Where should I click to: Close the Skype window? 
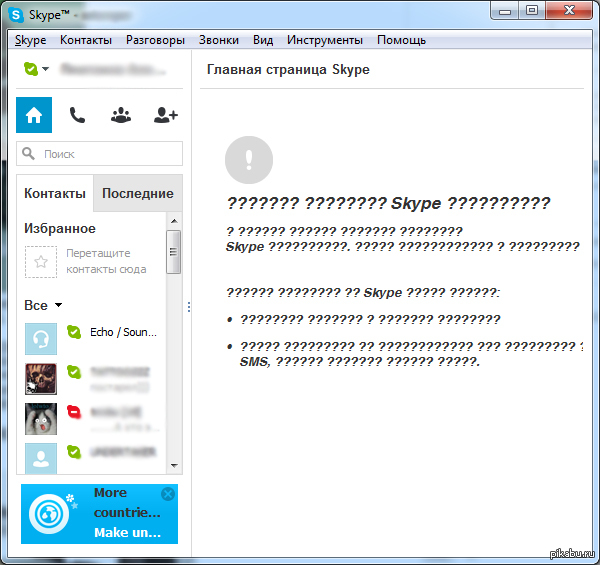coord(569,11)
